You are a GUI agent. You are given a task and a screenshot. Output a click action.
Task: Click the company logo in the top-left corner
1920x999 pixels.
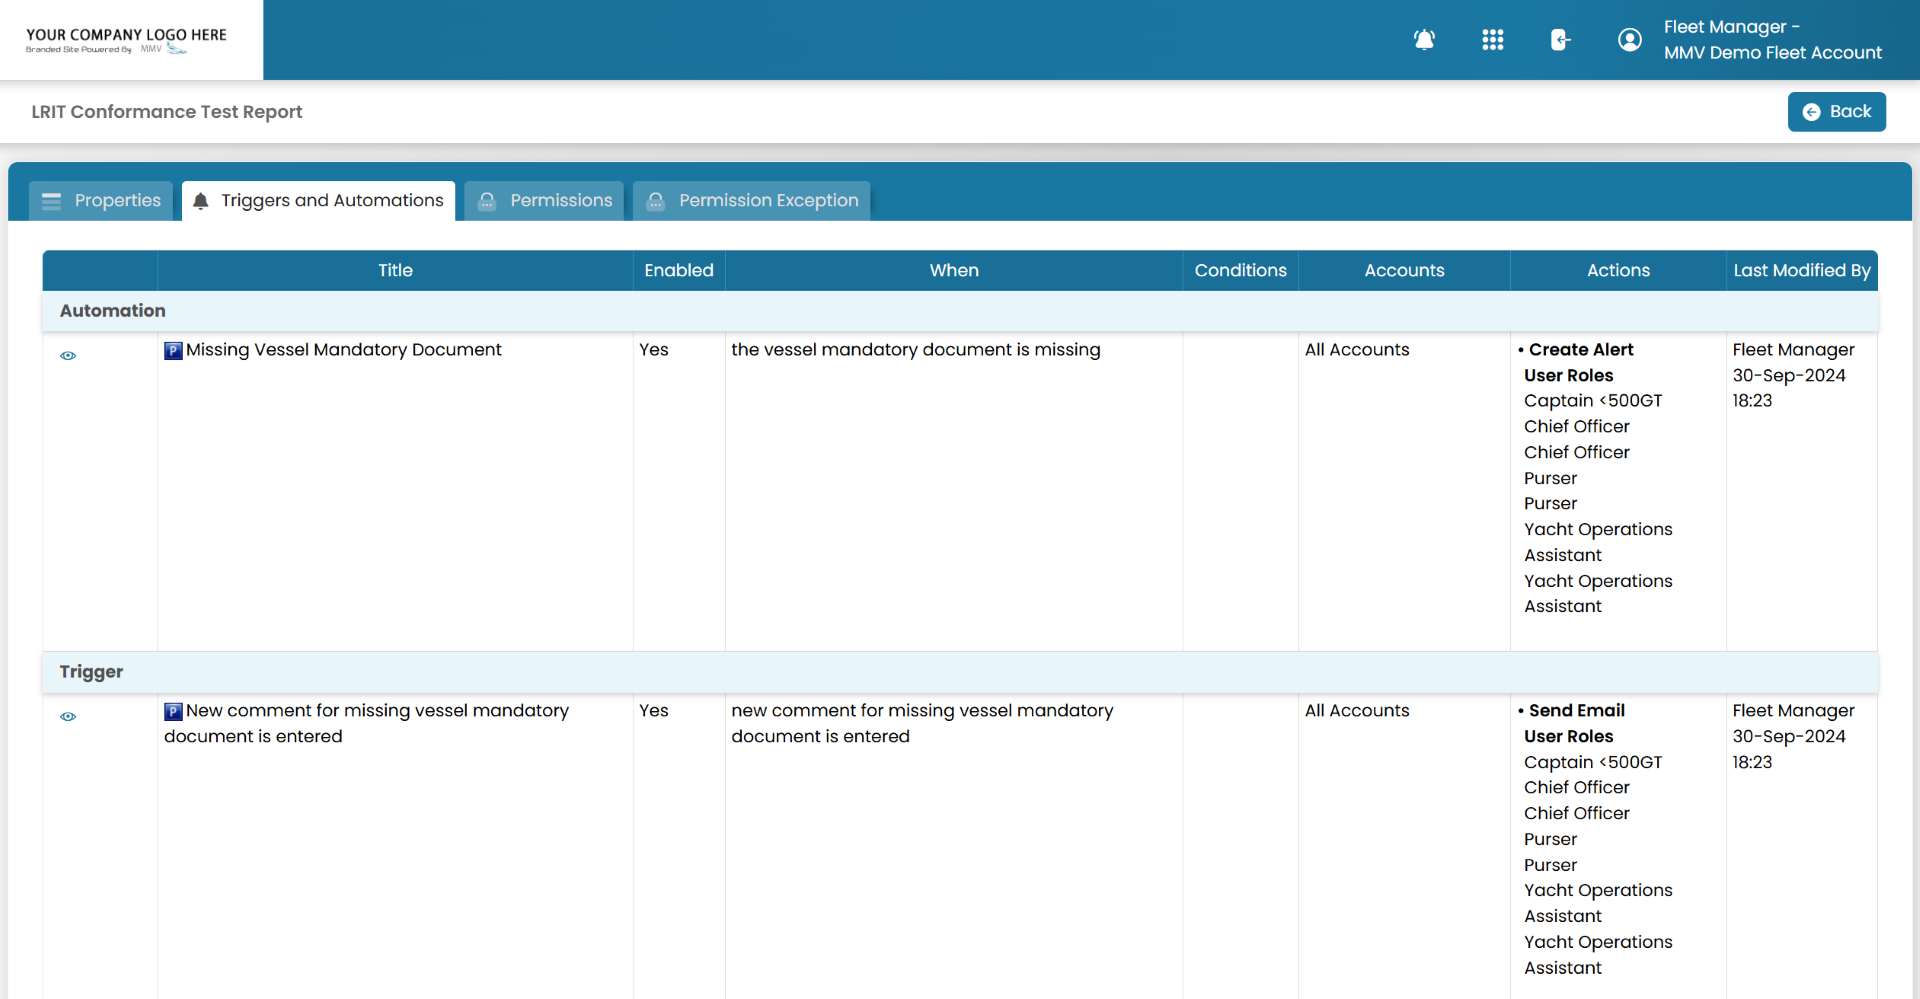click(128, 39)
